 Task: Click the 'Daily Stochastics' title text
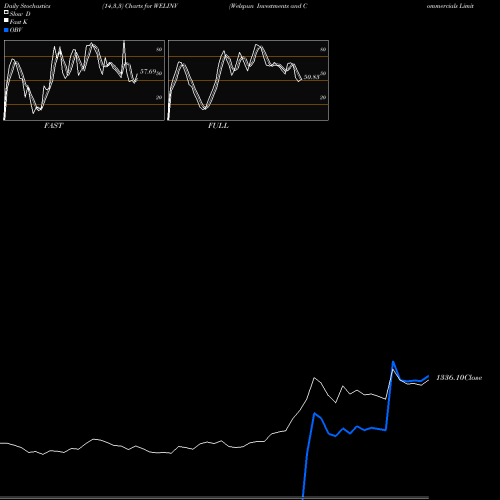[27, 6]
